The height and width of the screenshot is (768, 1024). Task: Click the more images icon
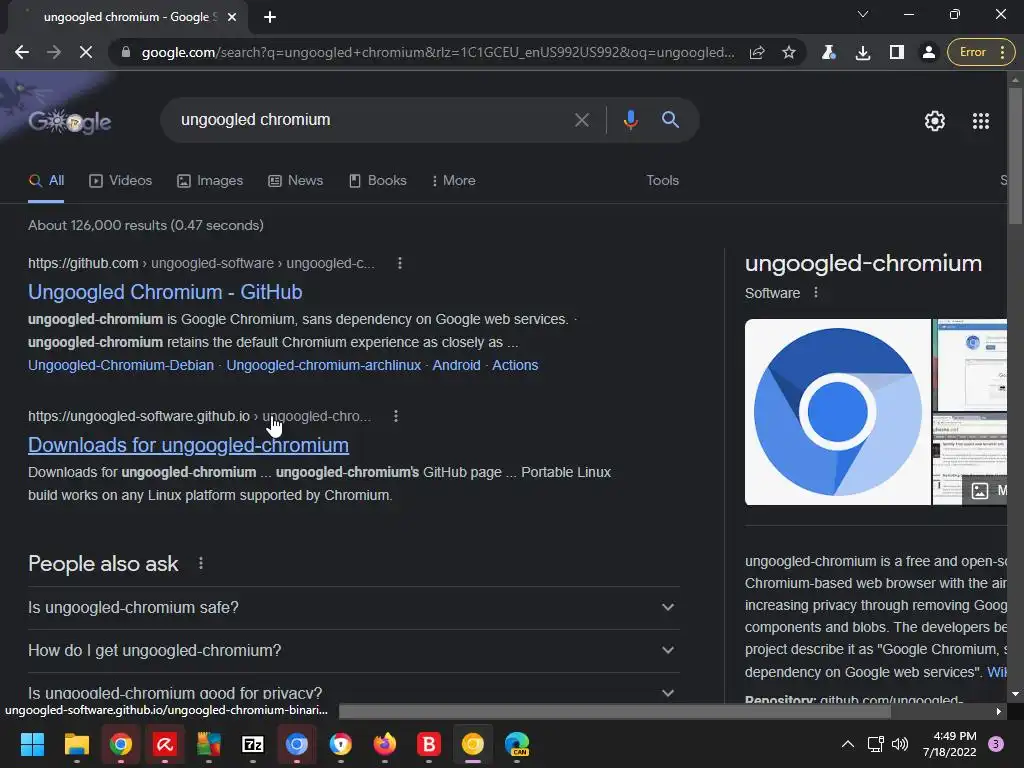[x=980, y=491]
